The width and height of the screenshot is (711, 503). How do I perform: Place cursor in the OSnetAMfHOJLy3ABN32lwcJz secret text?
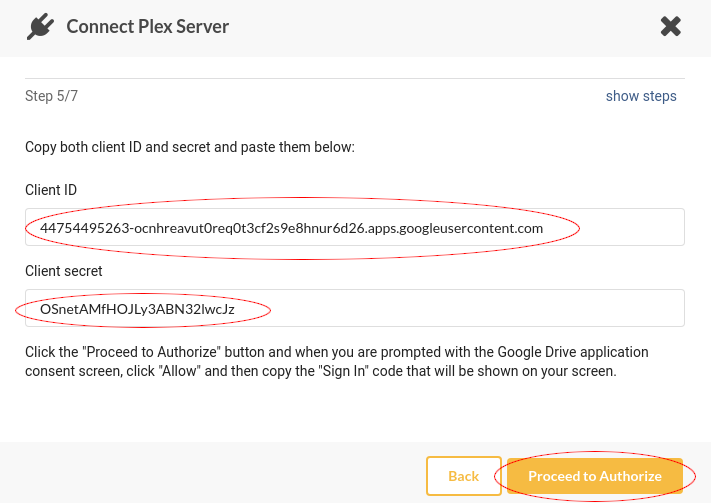[x=137, y=309]
